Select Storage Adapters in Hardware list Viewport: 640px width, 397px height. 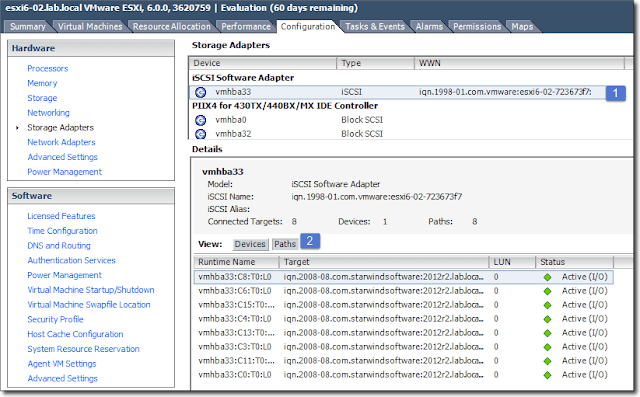coord(60,128)
